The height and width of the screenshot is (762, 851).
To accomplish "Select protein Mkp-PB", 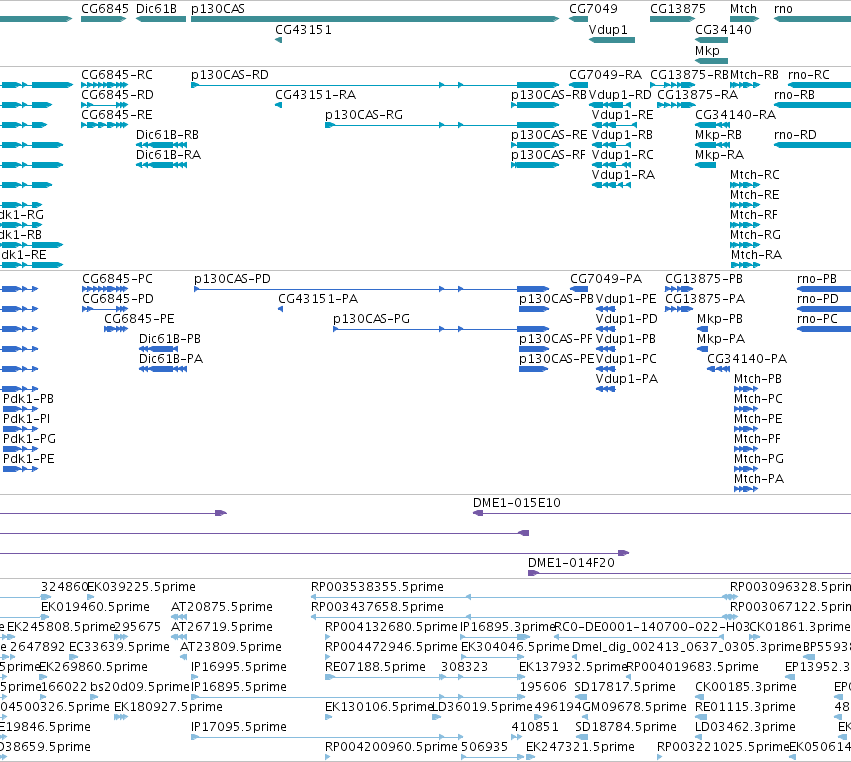I will 720,319.
